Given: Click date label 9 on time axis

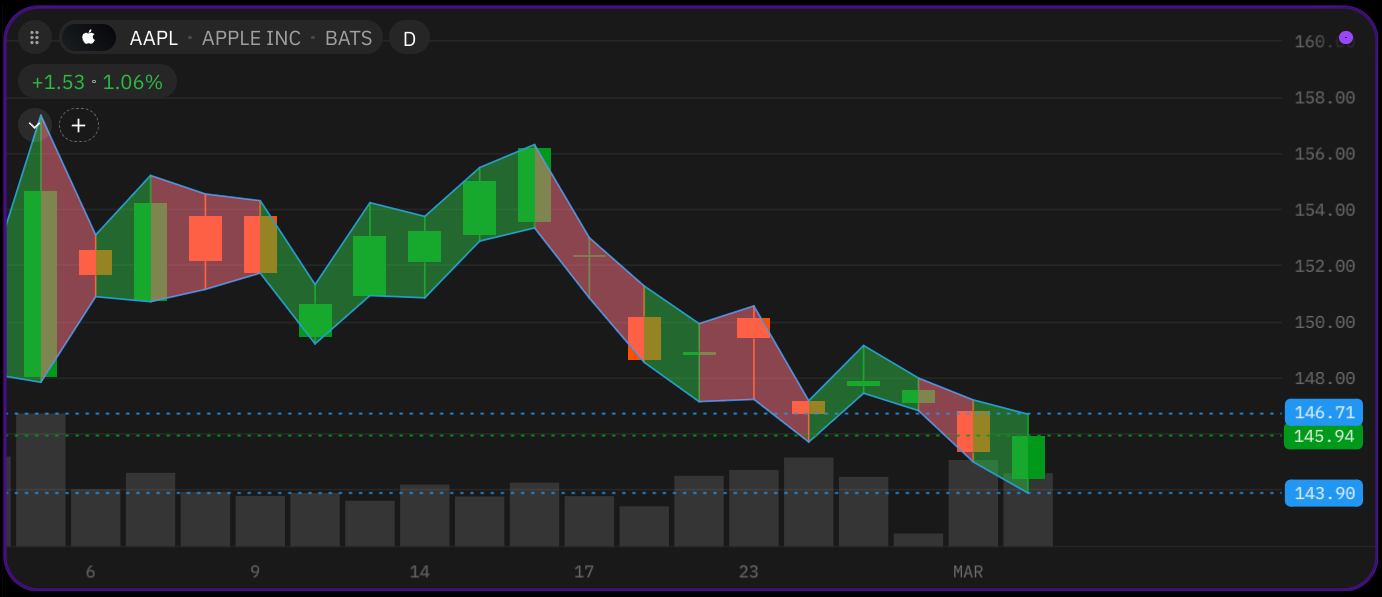Looking at the screenshot, I should [255, 572].
